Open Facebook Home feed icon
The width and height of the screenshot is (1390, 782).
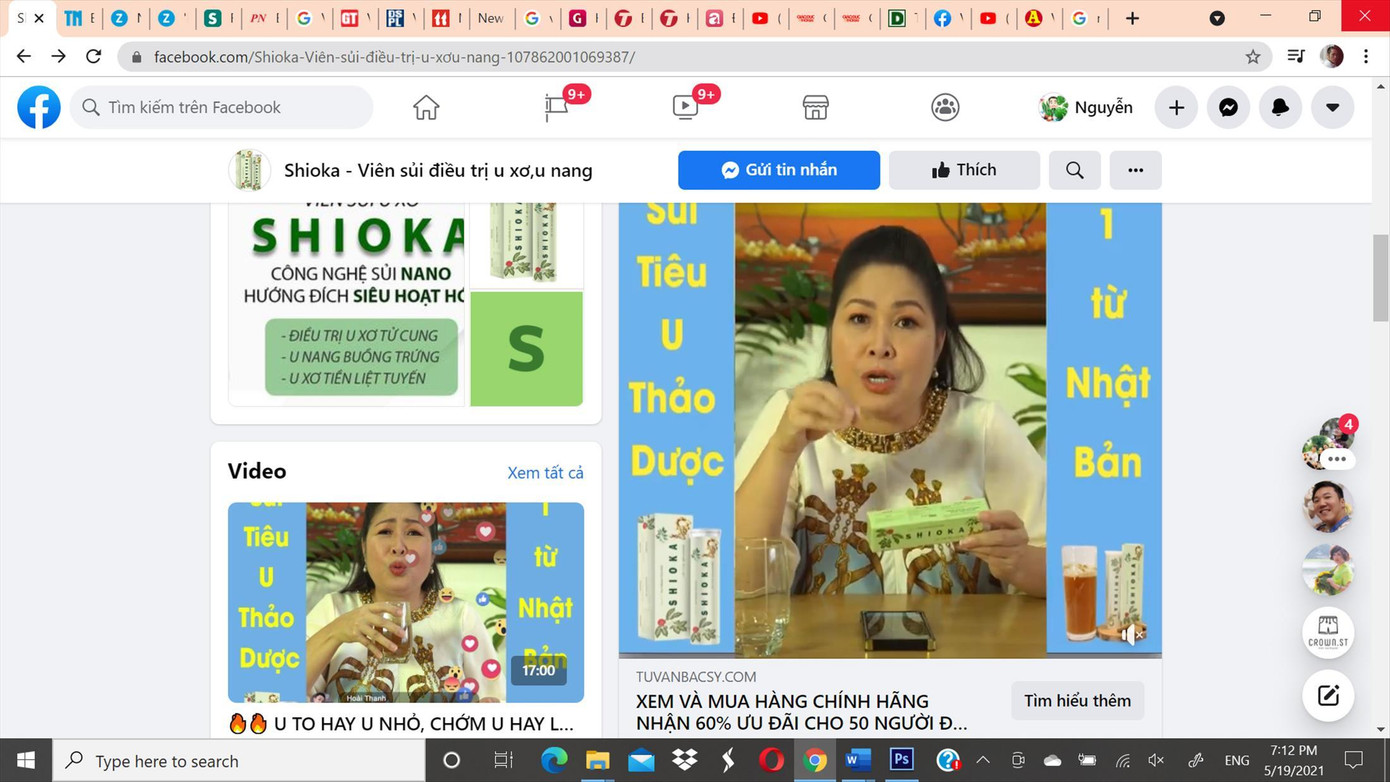(x=426, y=107)
